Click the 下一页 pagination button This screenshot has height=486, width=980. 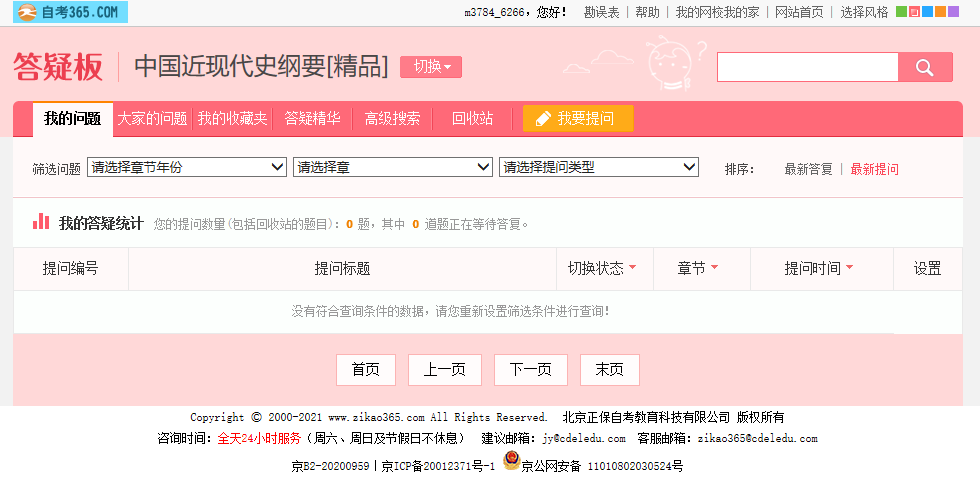[x=530, y=370]
